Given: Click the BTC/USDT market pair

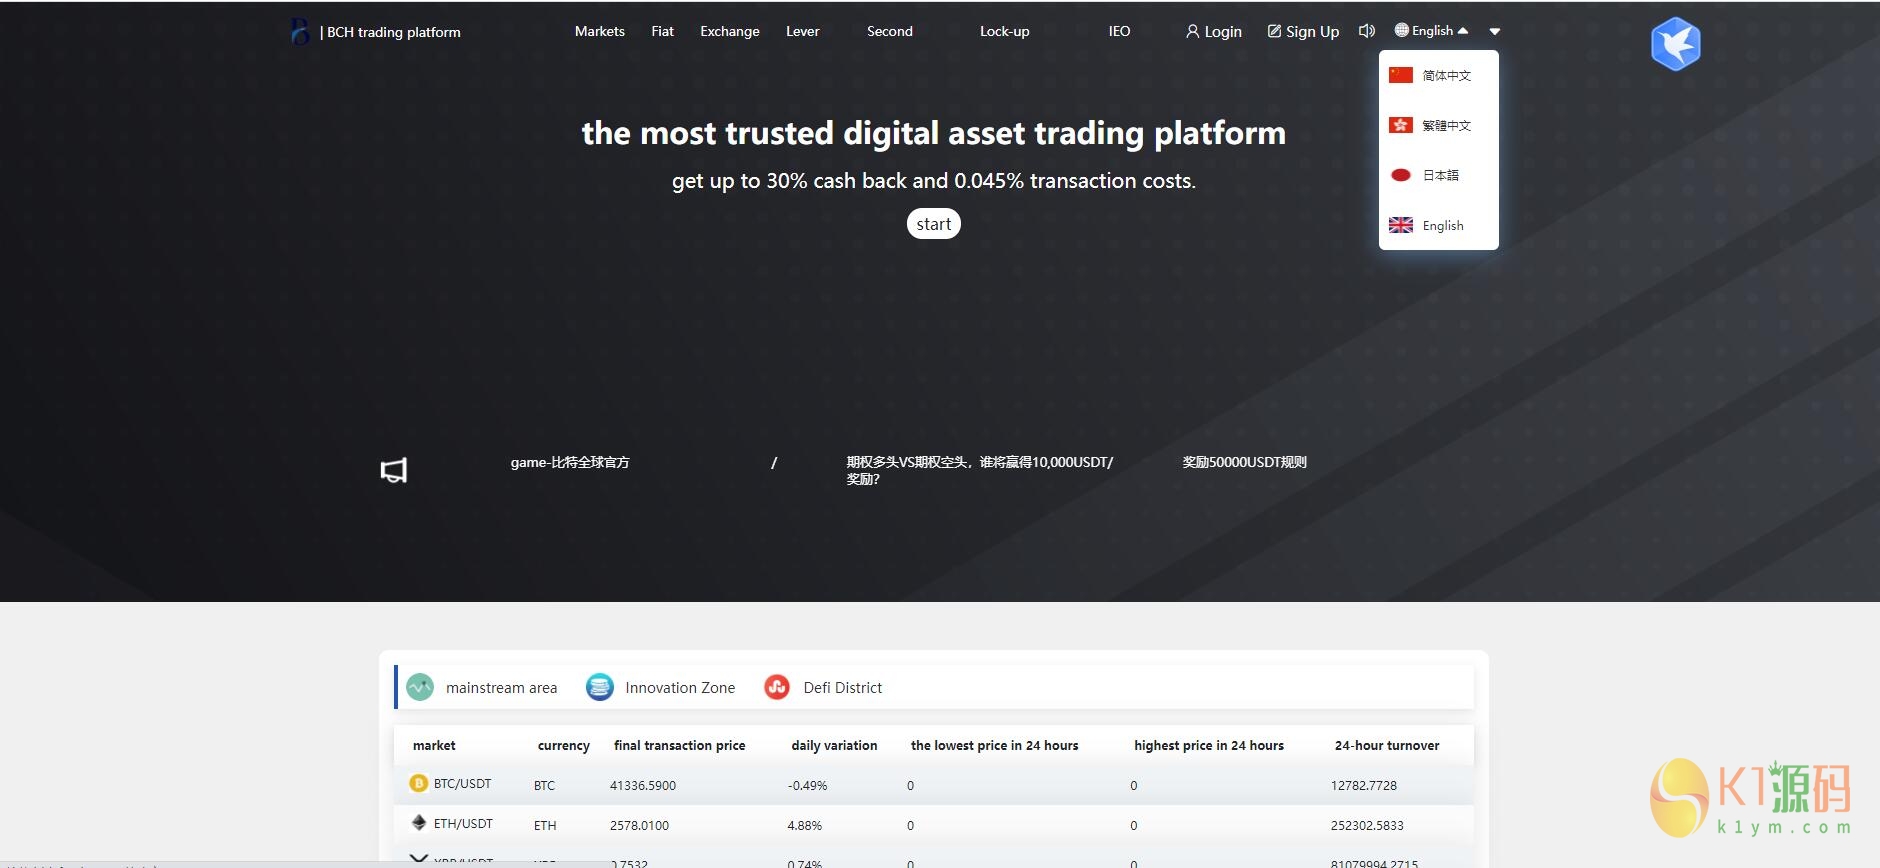Looking at the screenshot, I should (462, 784).
